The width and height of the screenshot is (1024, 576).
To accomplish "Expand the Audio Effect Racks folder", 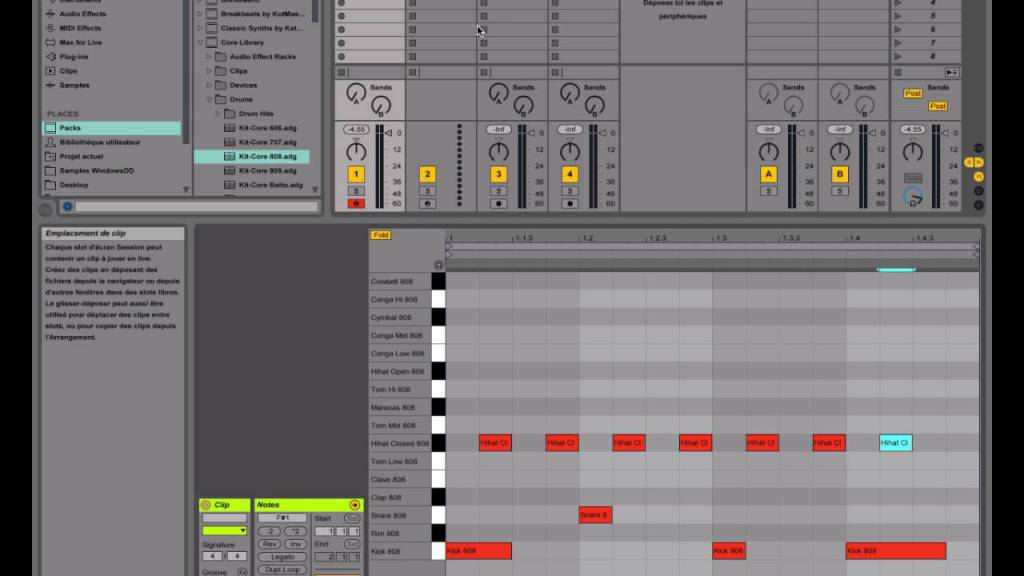I will (x=209, y=57).
